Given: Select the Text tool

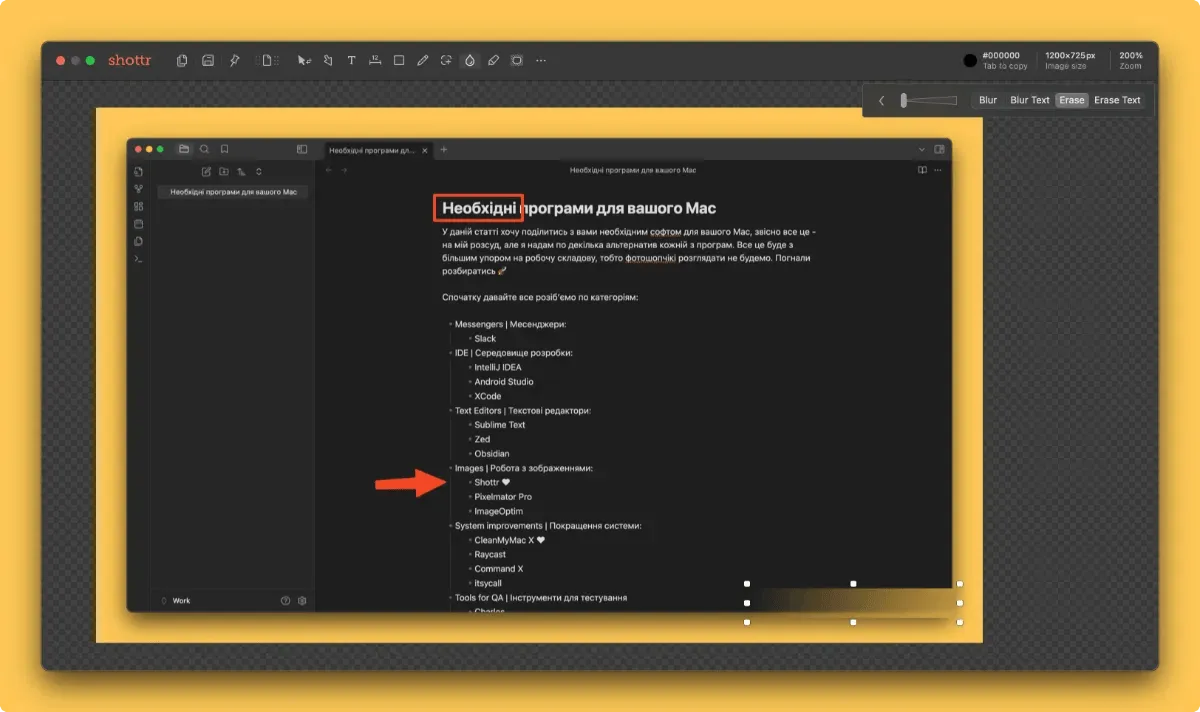Looking at the screenshot, I should click(x=351, y=61).
